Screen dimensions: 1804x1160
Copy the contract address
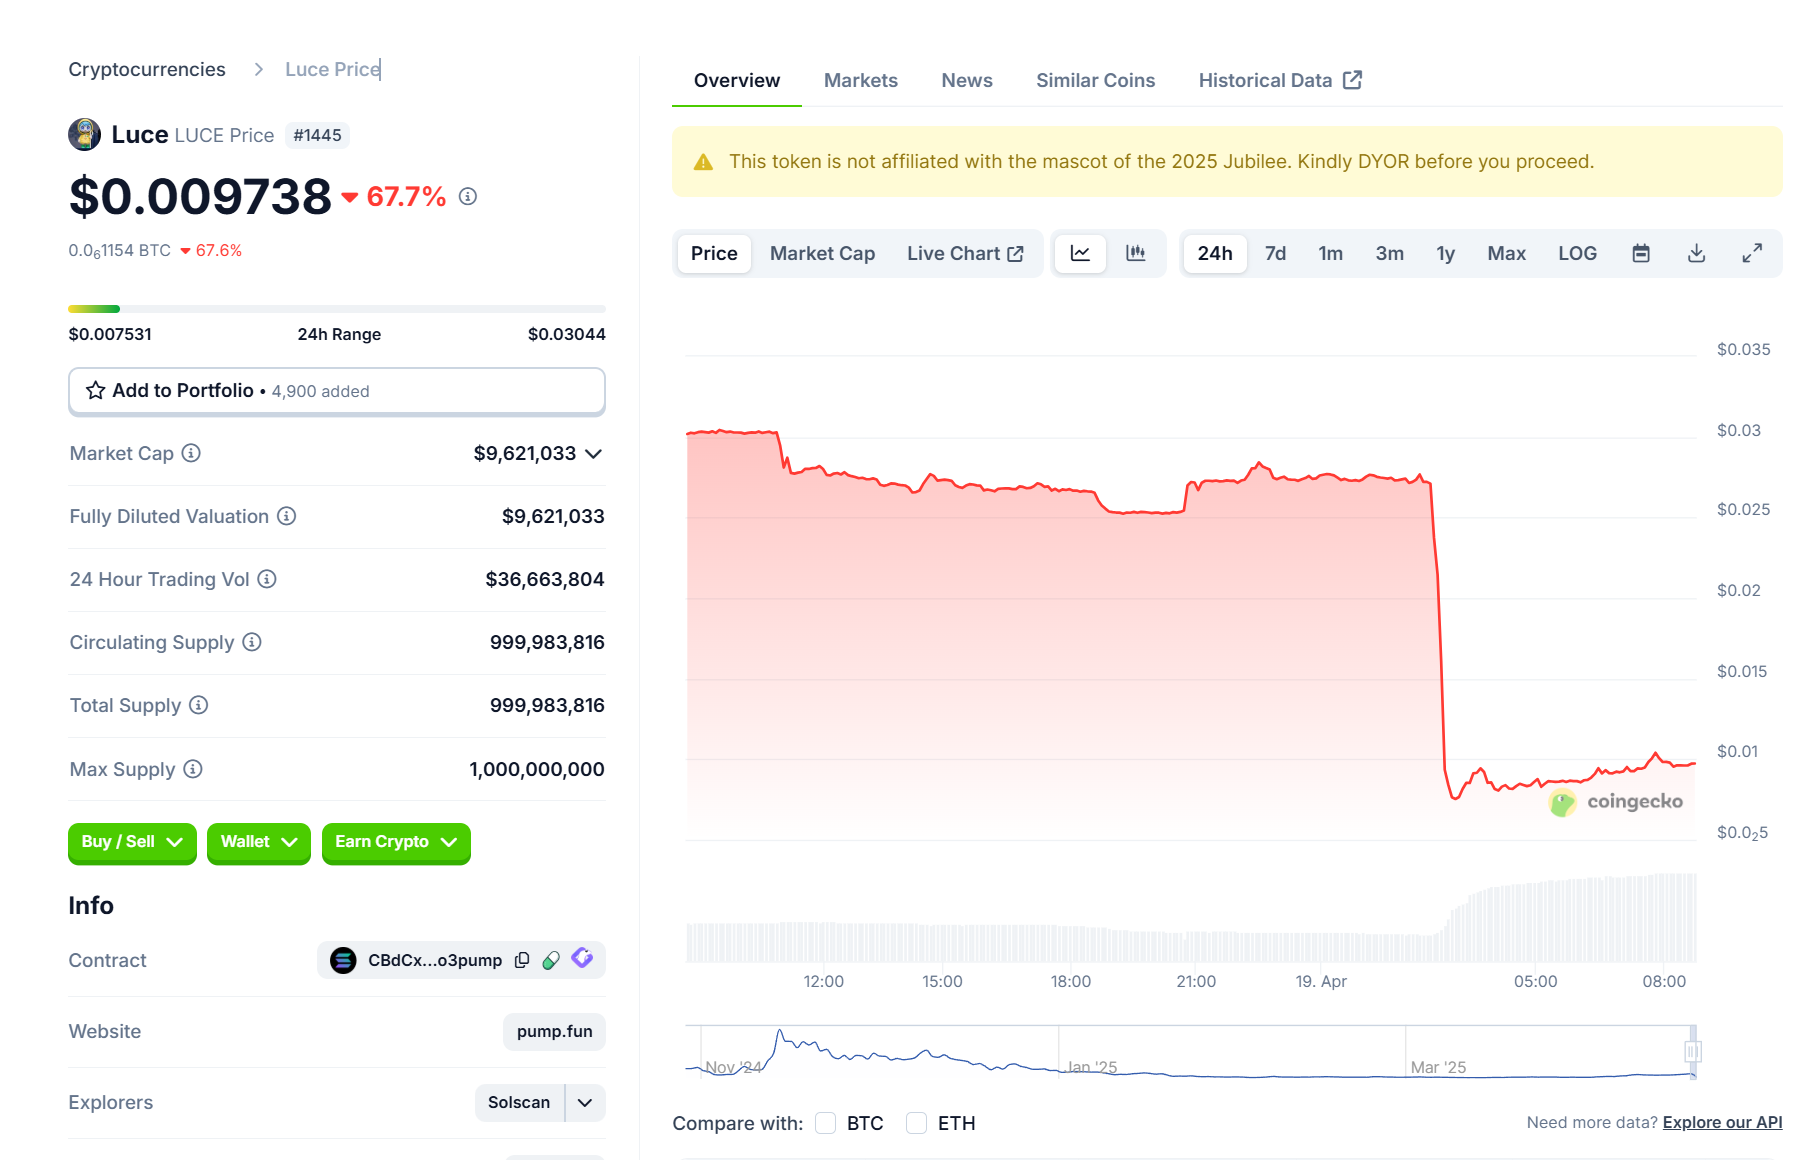tap(522, 960)
